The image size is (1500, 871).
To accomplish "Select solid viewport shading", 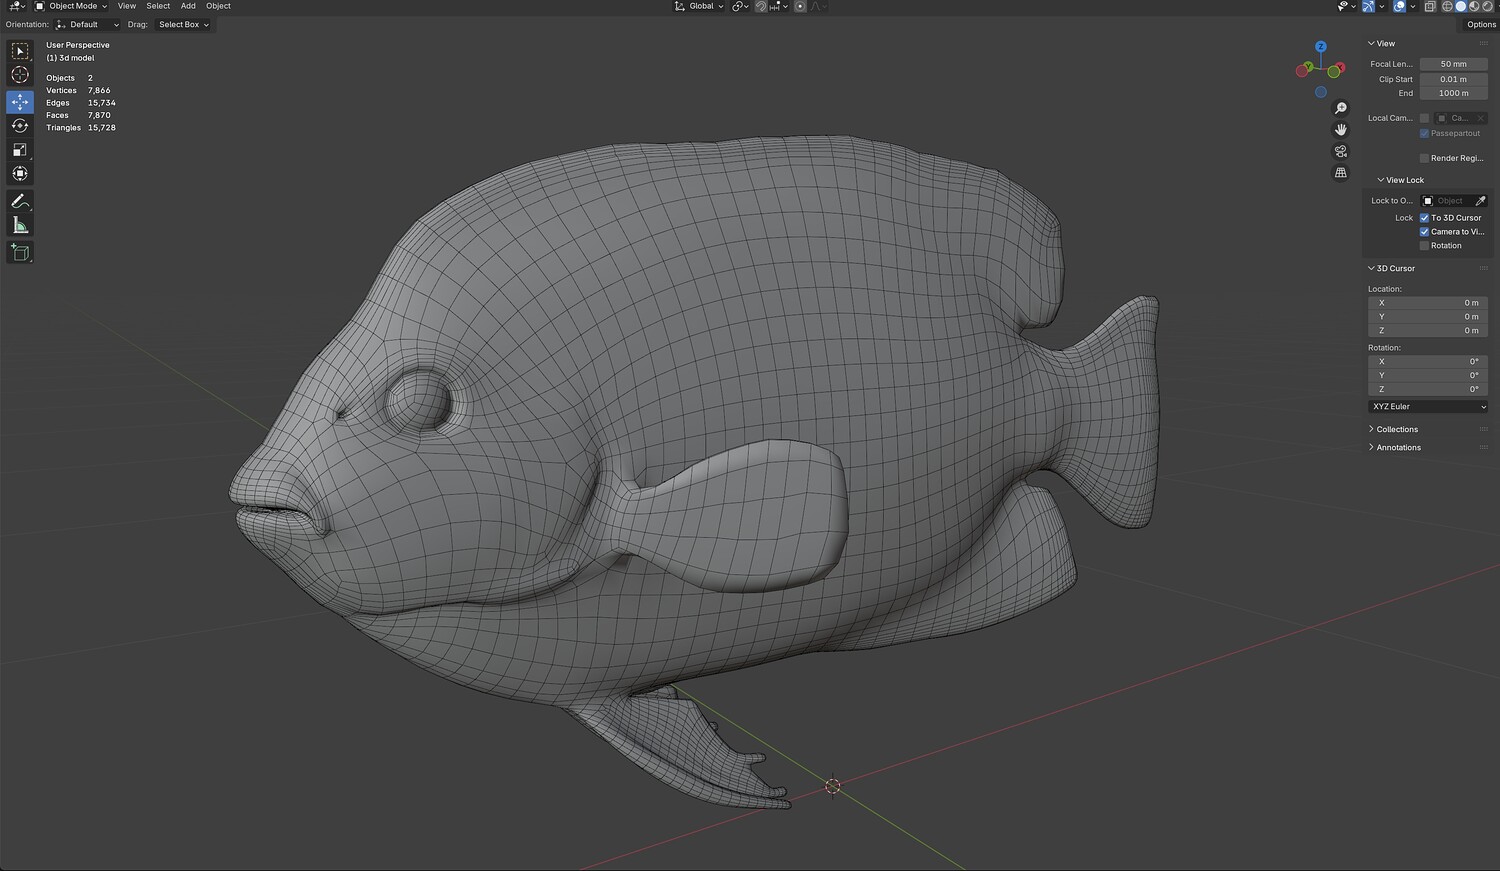I will coord(1460,6).
